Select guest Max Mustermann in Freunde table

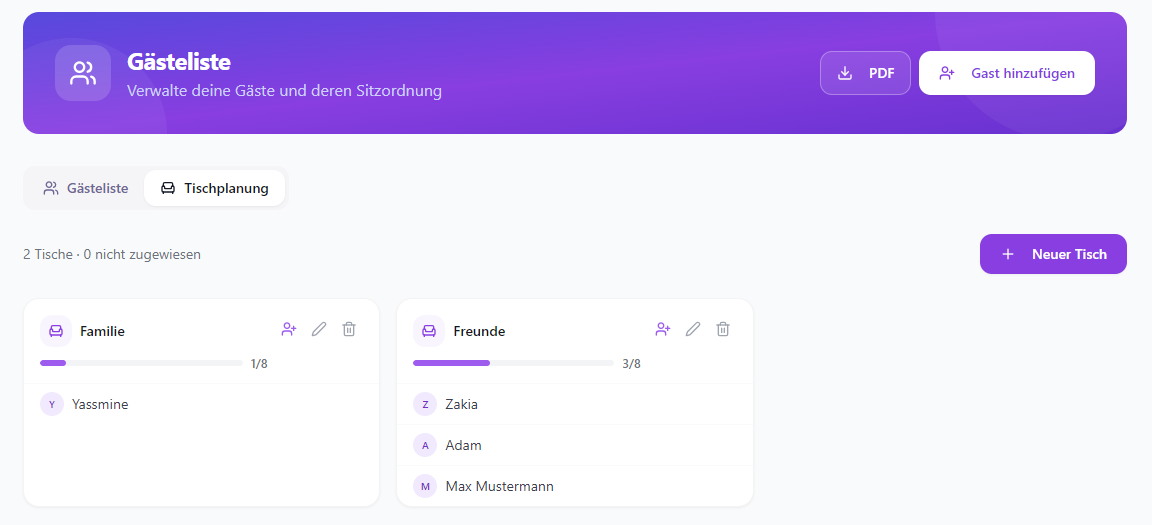[x=575, y=486]
